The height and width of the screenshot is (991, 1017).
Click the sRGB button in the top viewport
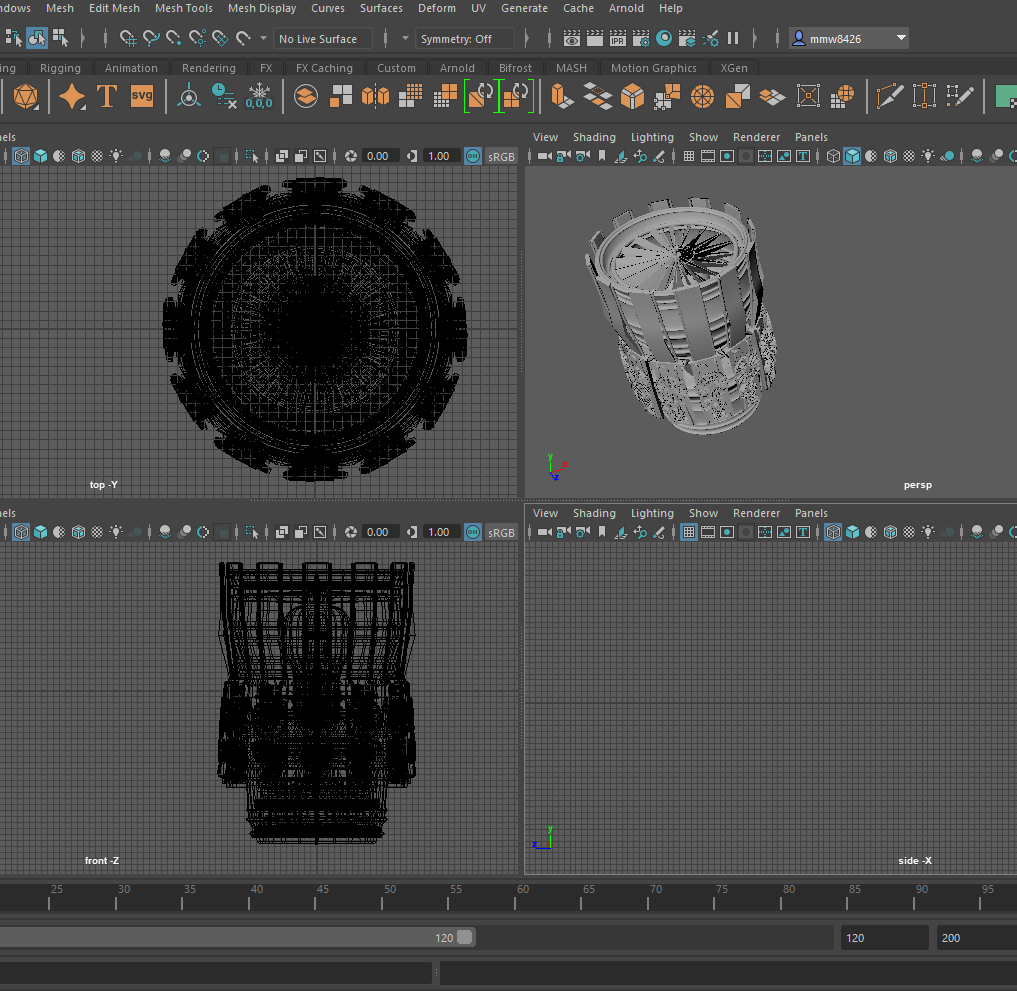click(x=501, y=155)
